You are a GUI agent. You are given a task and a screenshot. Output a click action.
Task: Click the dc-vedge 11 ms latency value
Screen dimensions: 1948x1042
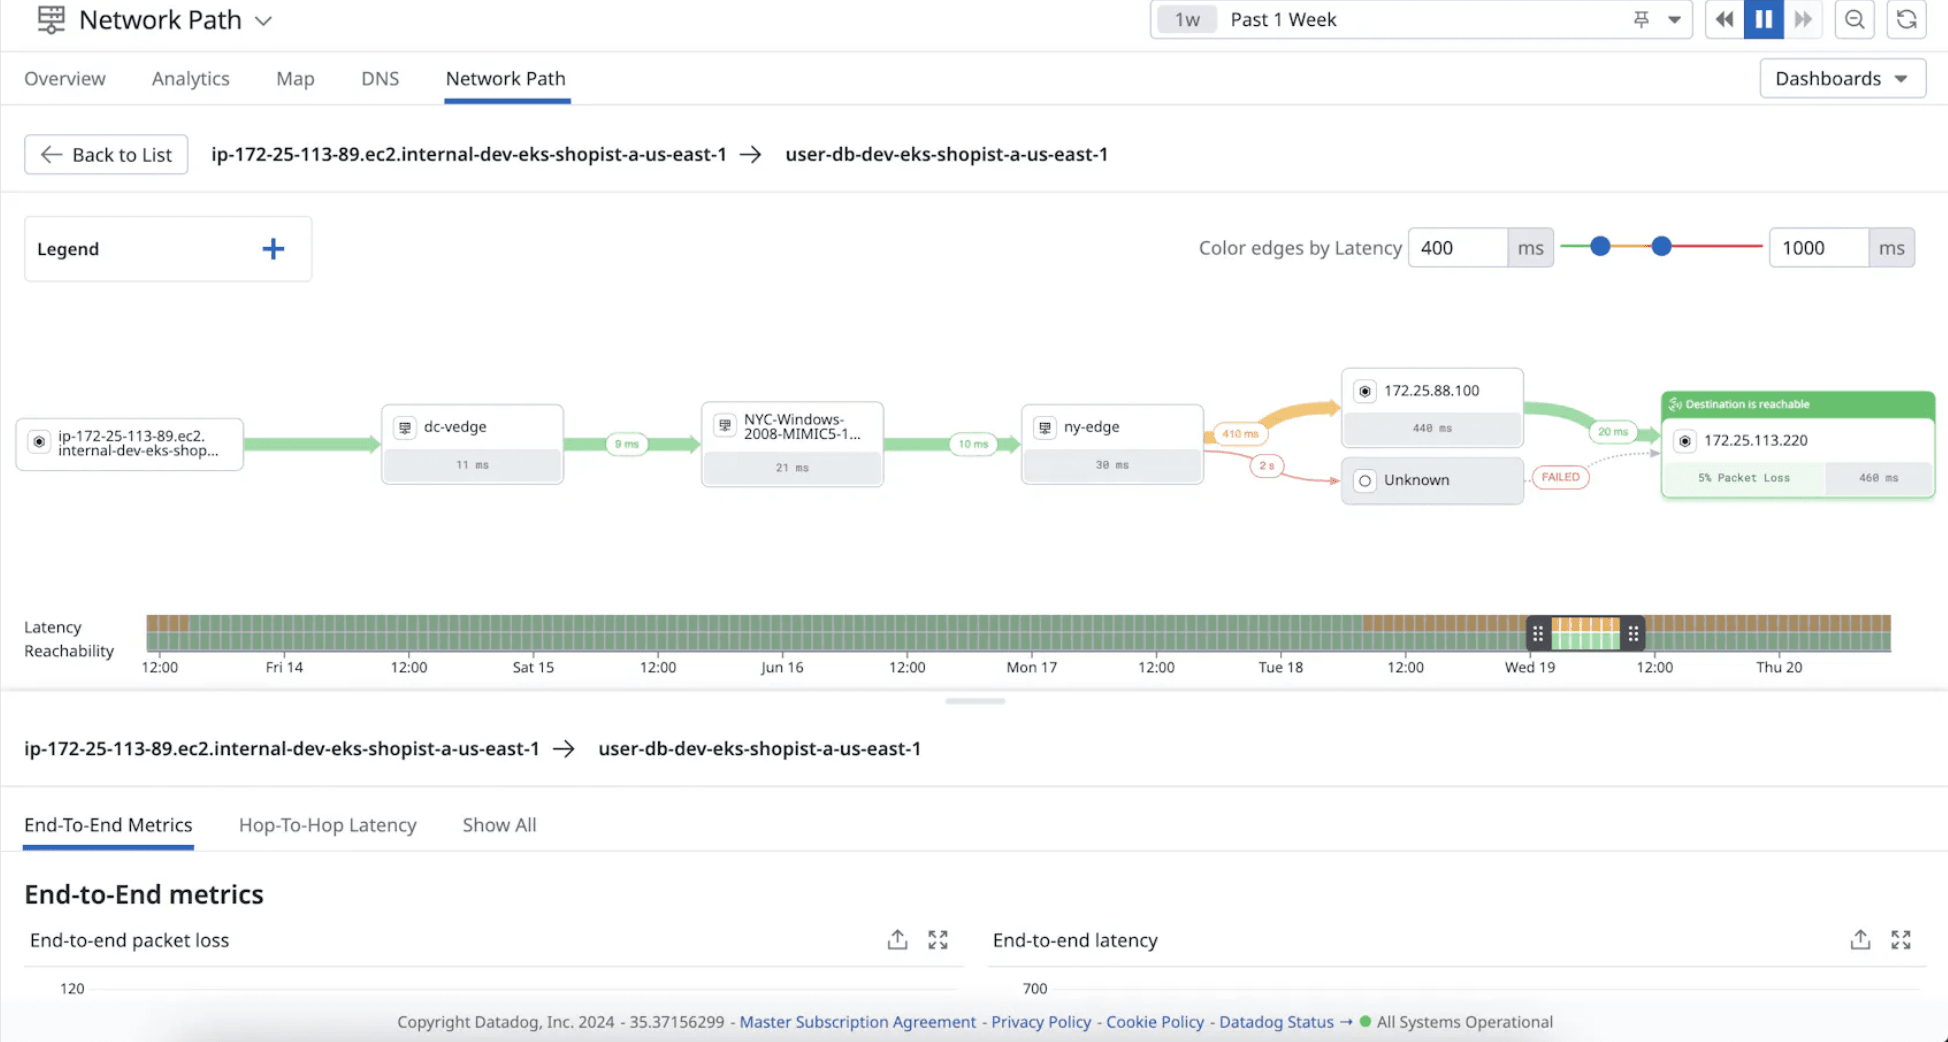pyautogui.click(x=472, y=465)
